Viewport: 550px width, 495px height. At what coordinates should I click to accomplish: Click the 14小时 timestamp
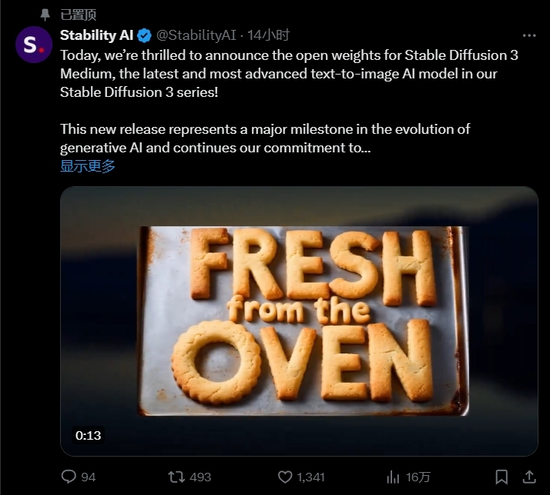pos(268,35)
